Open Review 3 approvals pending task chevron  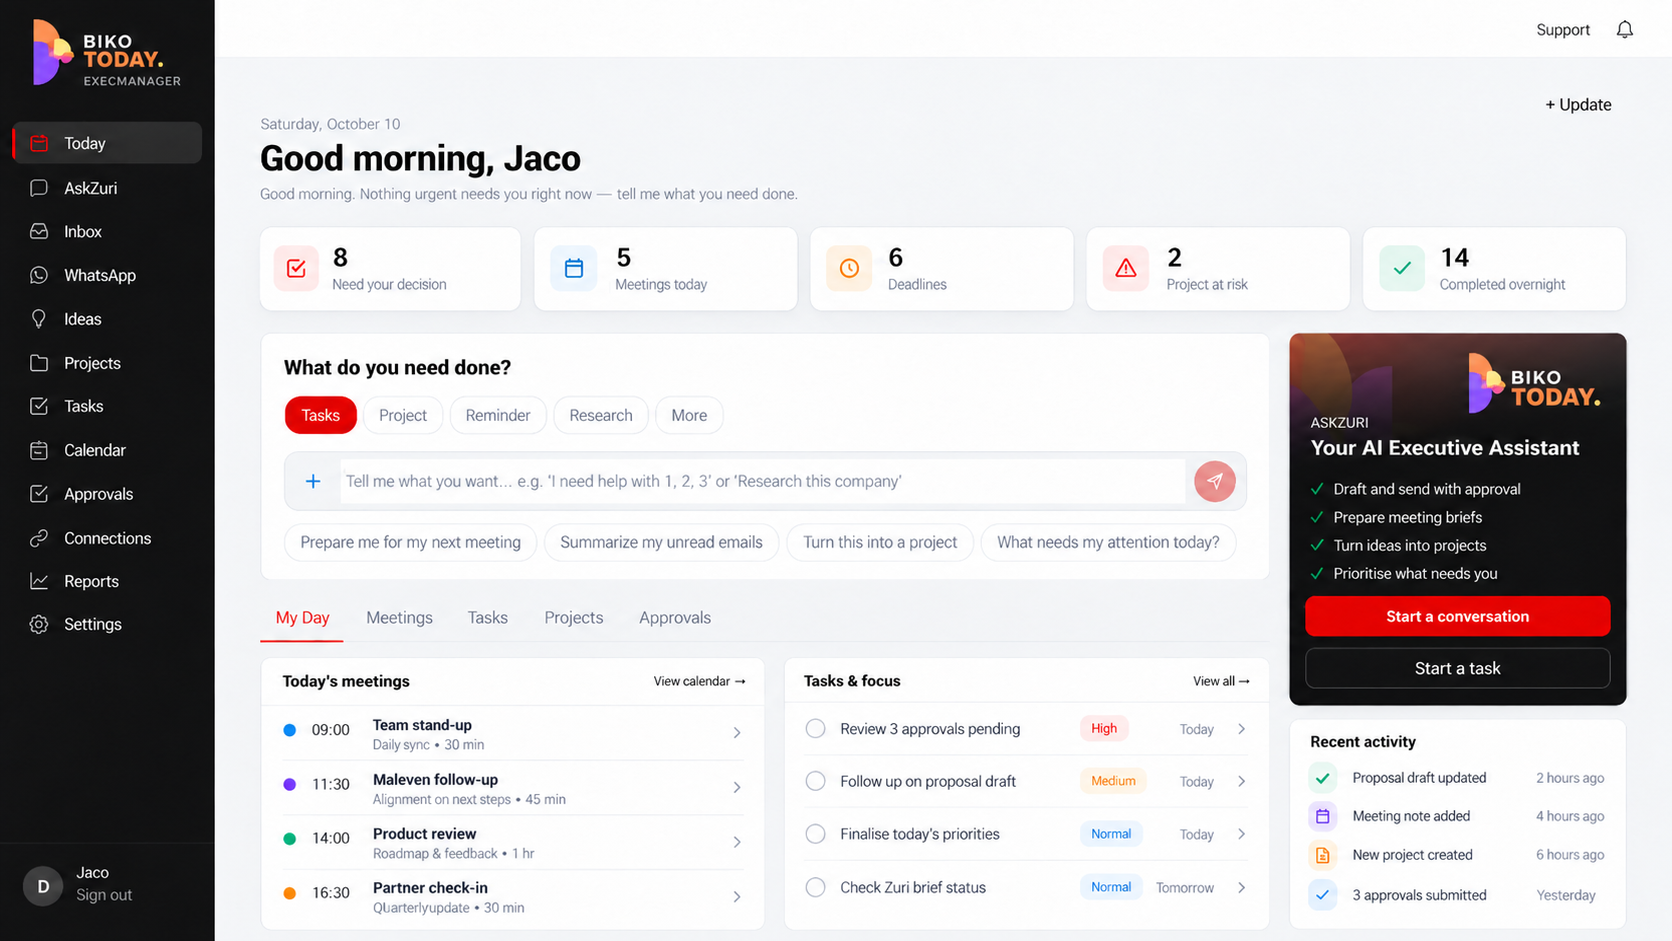tap(1241, 729)
